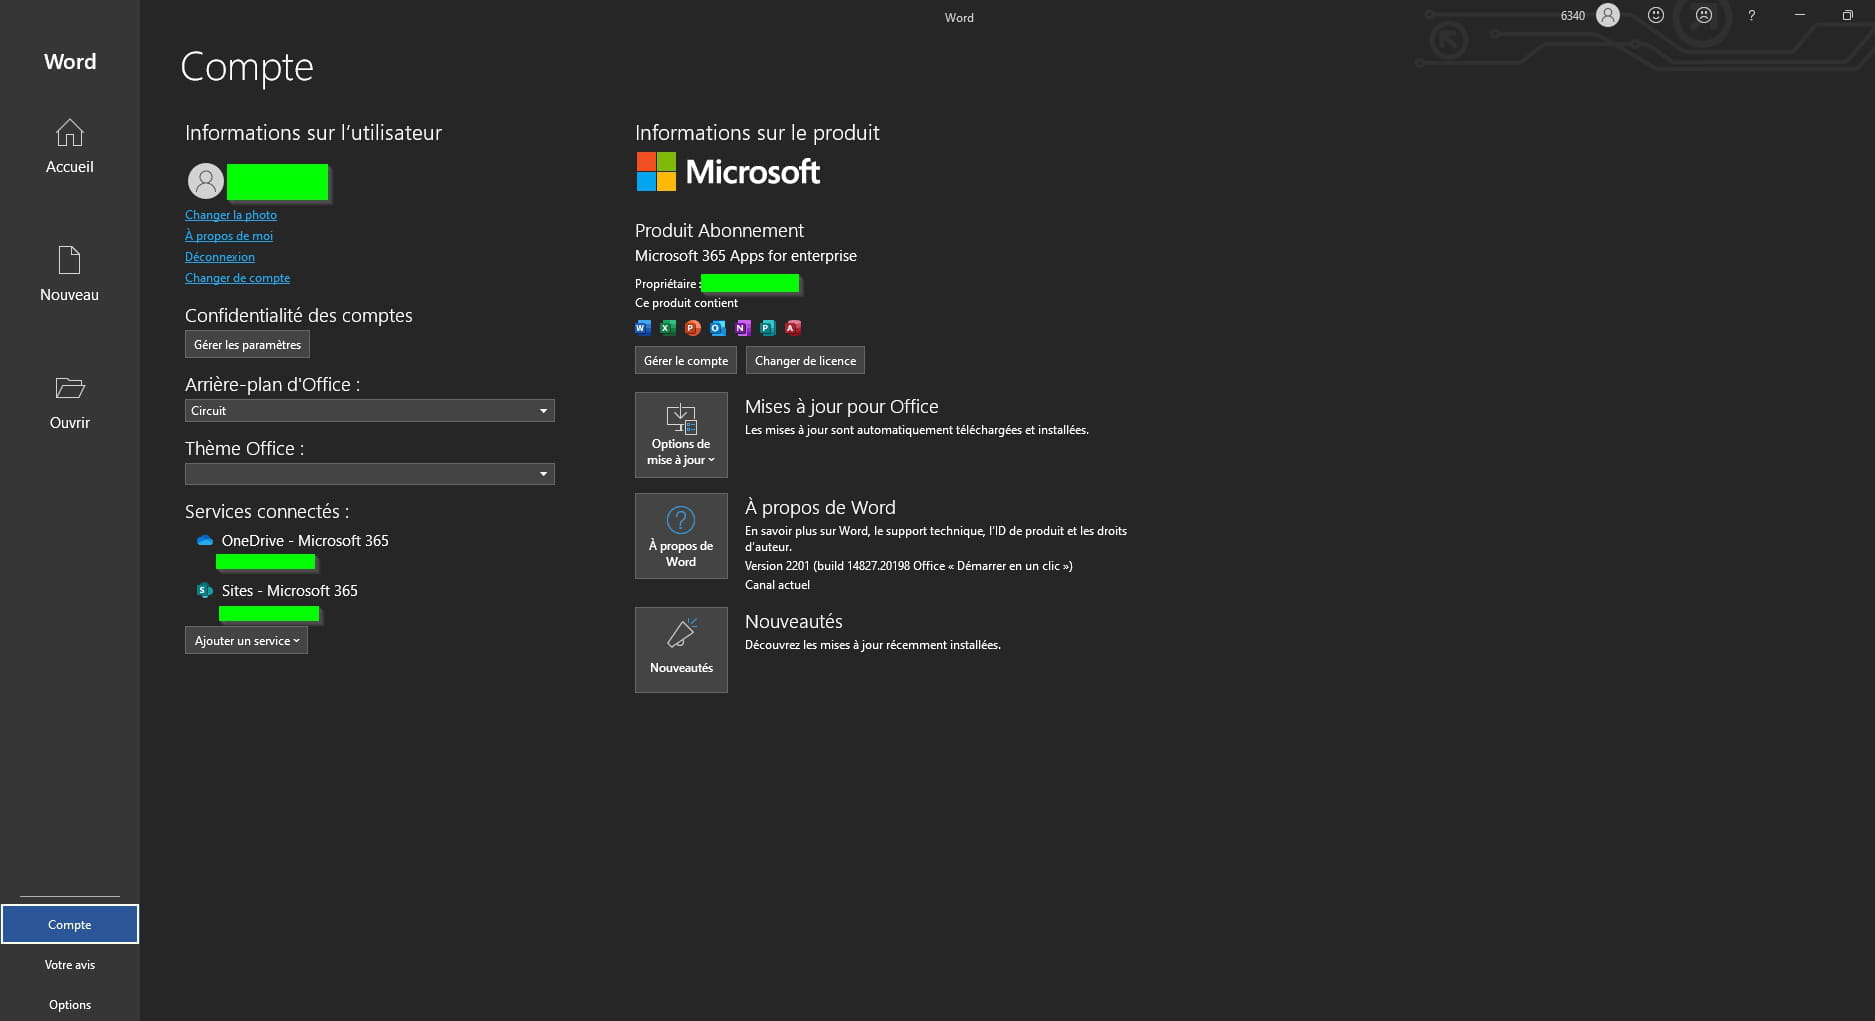1875x1021 pixels.
Task: Open the Ouvrir page
Action: 69,402
